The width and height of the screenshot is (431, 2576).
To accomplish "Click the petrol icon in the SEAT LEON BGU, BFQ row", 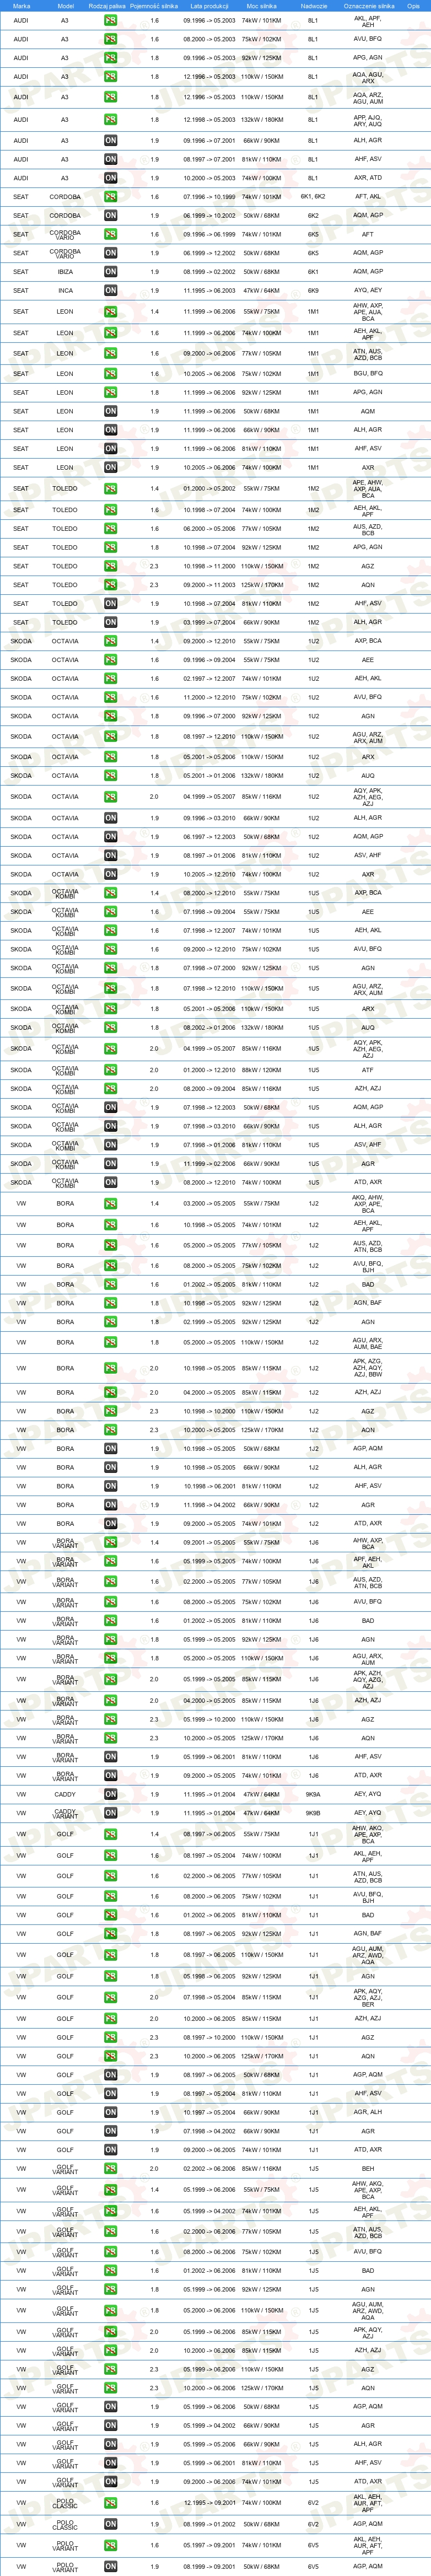I will [x=110, y=374].
